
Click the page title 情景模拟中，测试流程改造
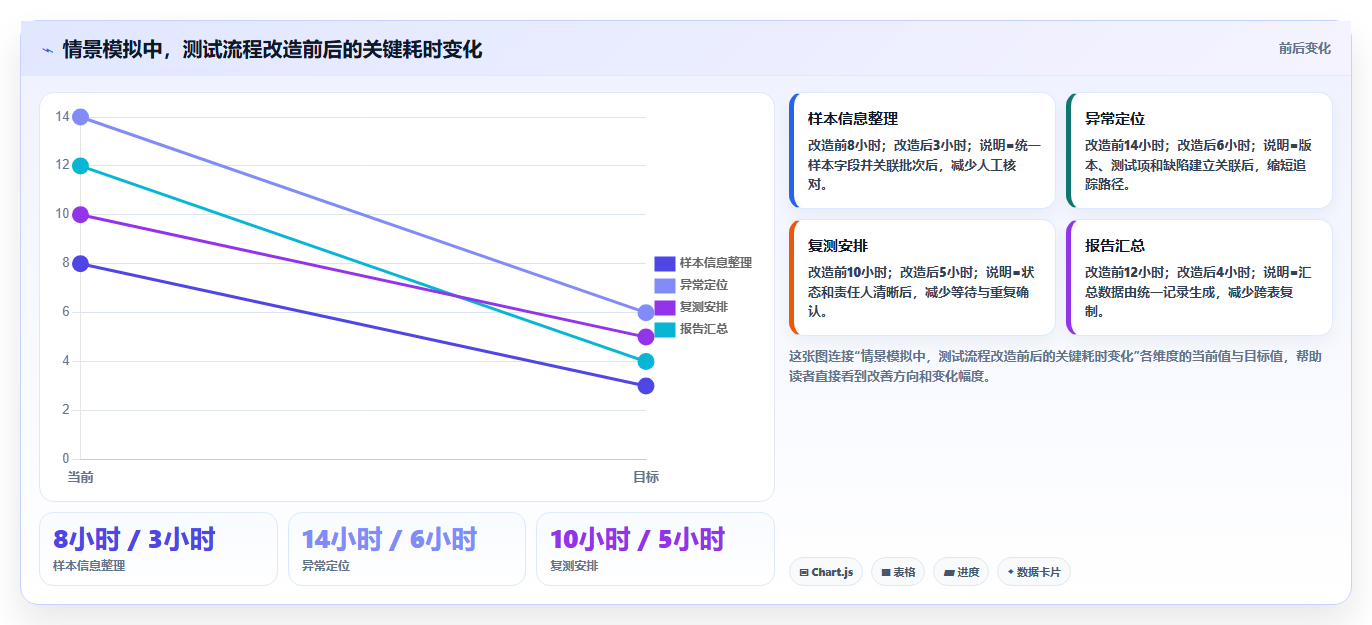(x=272, y=49)
